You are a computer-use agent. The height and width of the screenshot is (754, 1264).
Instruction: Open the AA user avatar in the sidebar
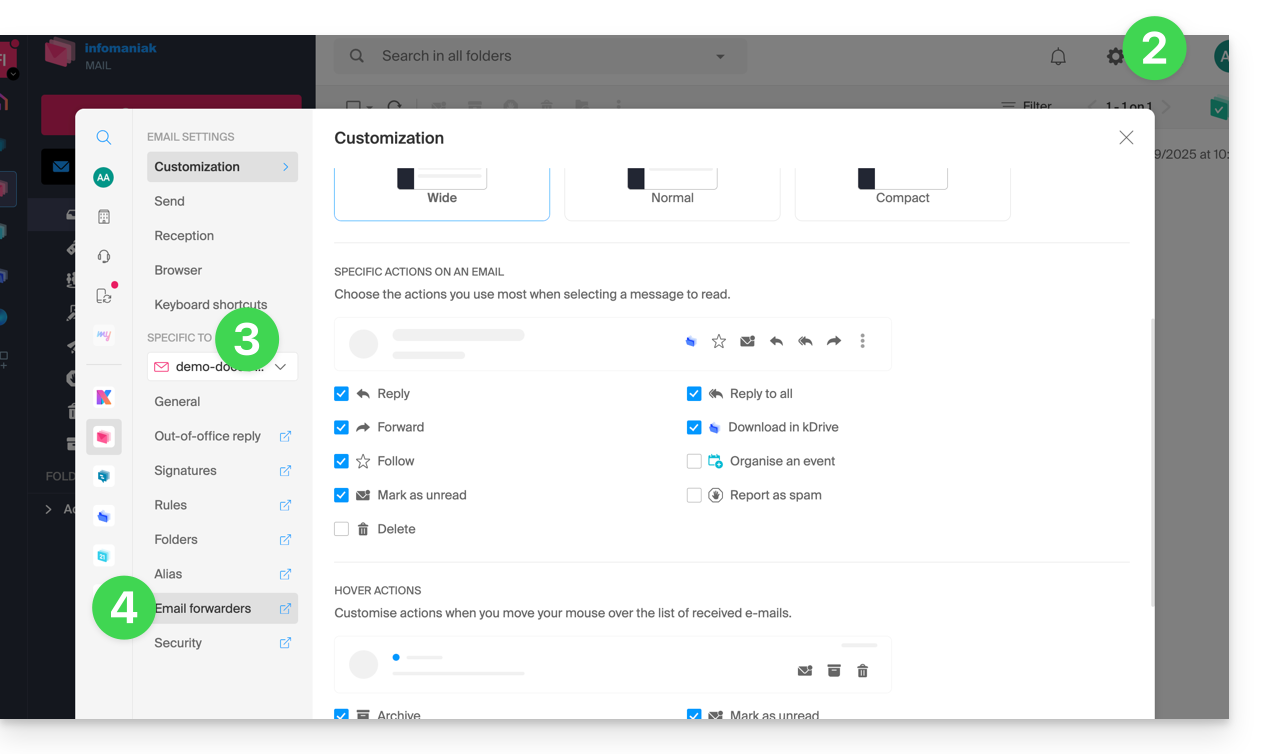[x=103, y=177]
